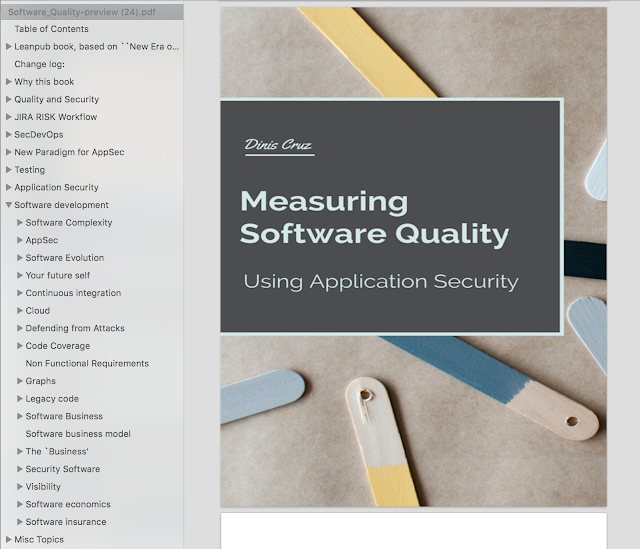Image resolution: width=640 pixels, height=549 pixels.
Task: Go to Software insurance label
Action: (x=66, y=522)
